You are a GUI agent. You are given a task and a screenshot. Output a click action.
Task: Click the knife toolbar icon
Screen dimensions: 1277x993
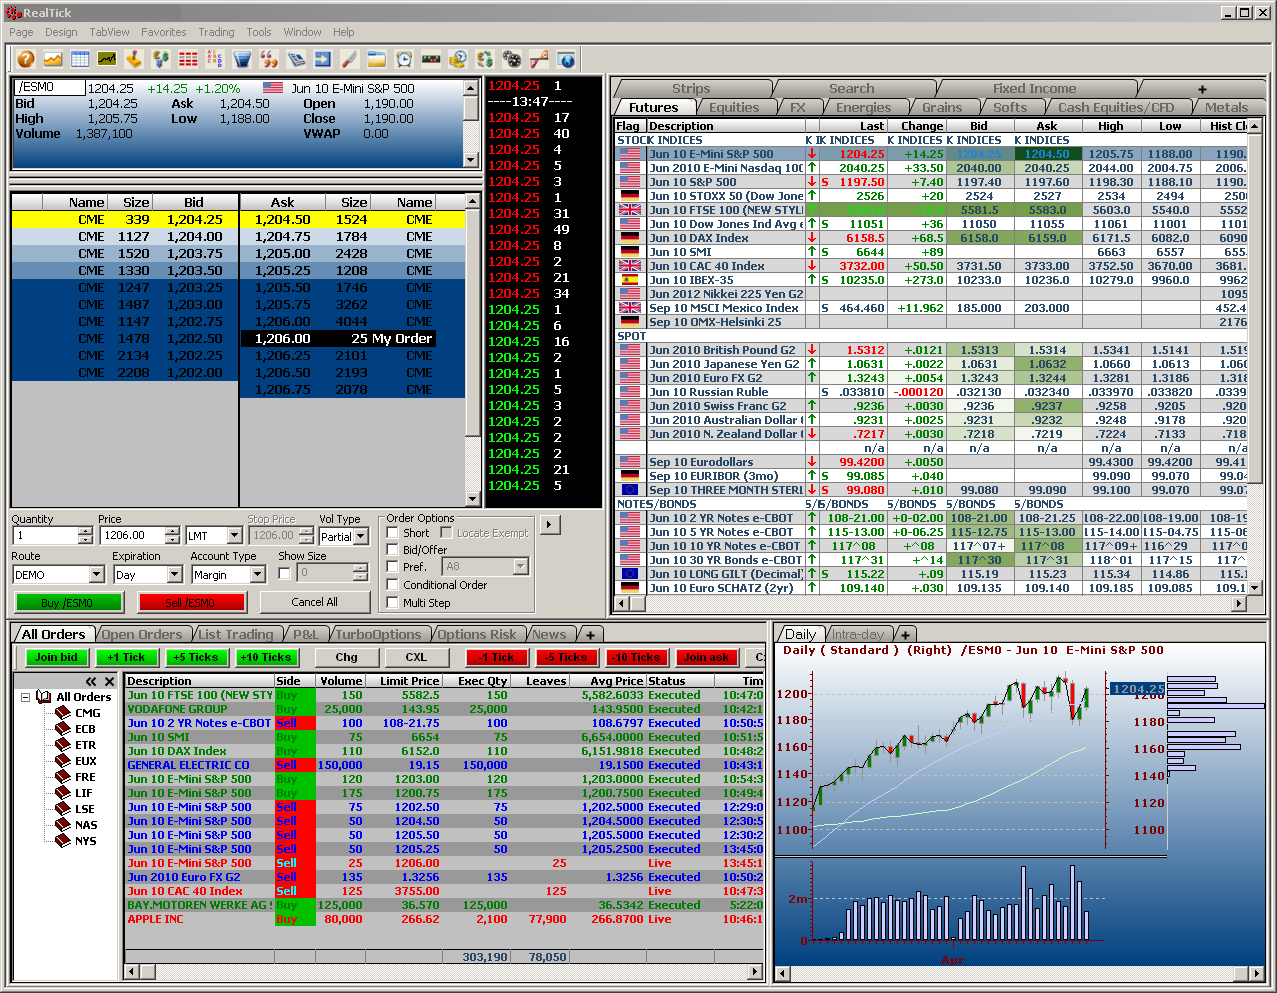(350, 60)
